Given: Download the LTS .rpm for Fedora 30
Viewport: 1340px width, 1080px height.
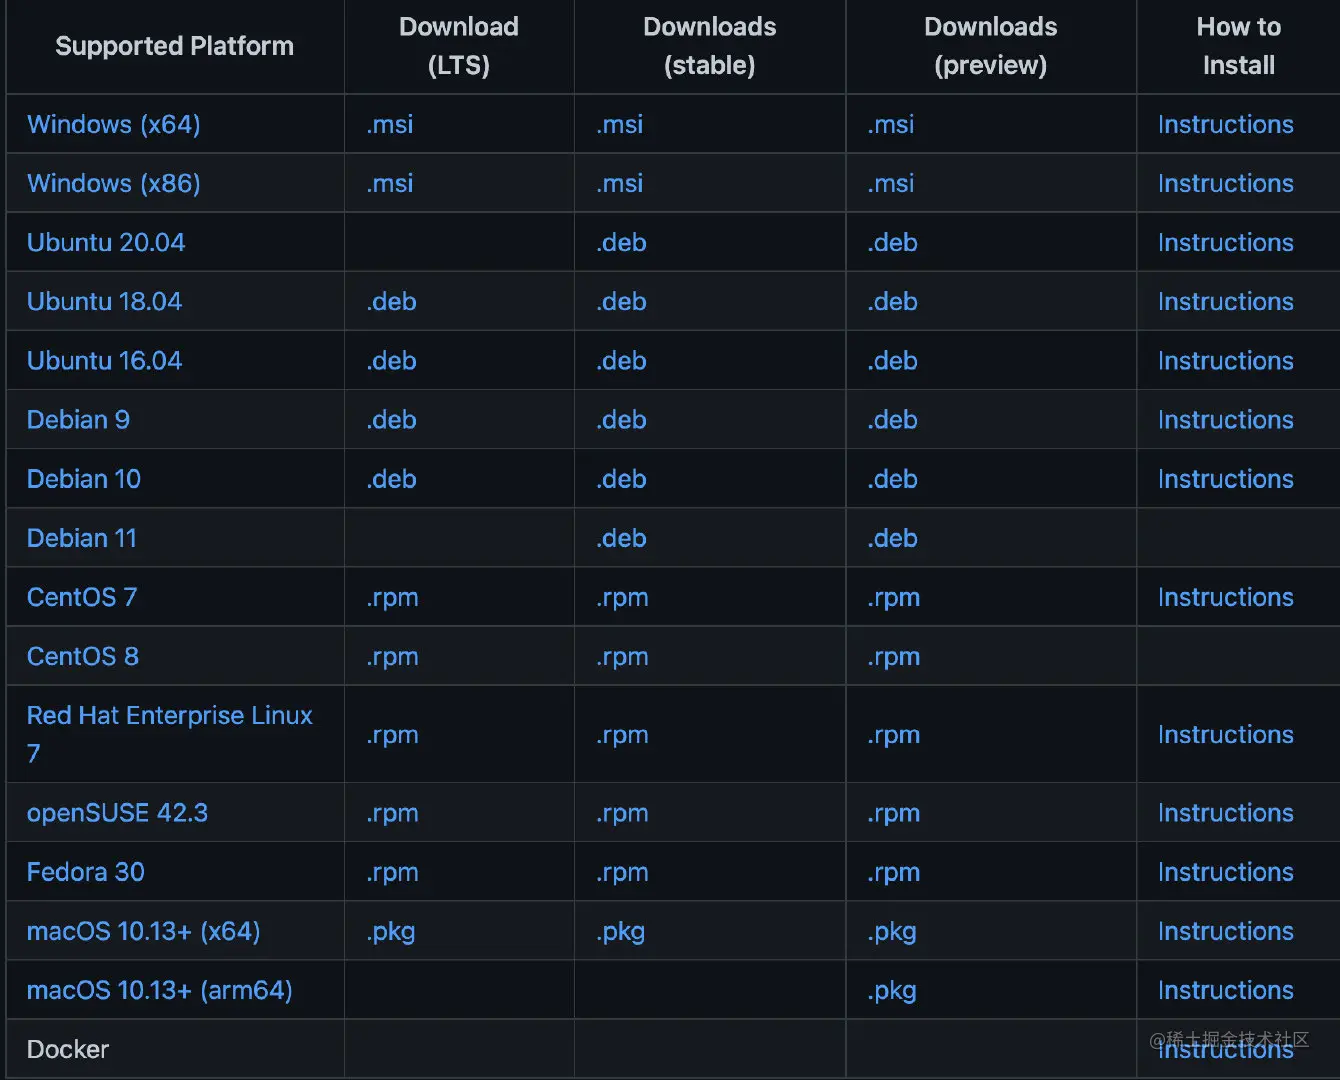Looking at the screenshot, I should pyautogui.click(x=393, y=872).
